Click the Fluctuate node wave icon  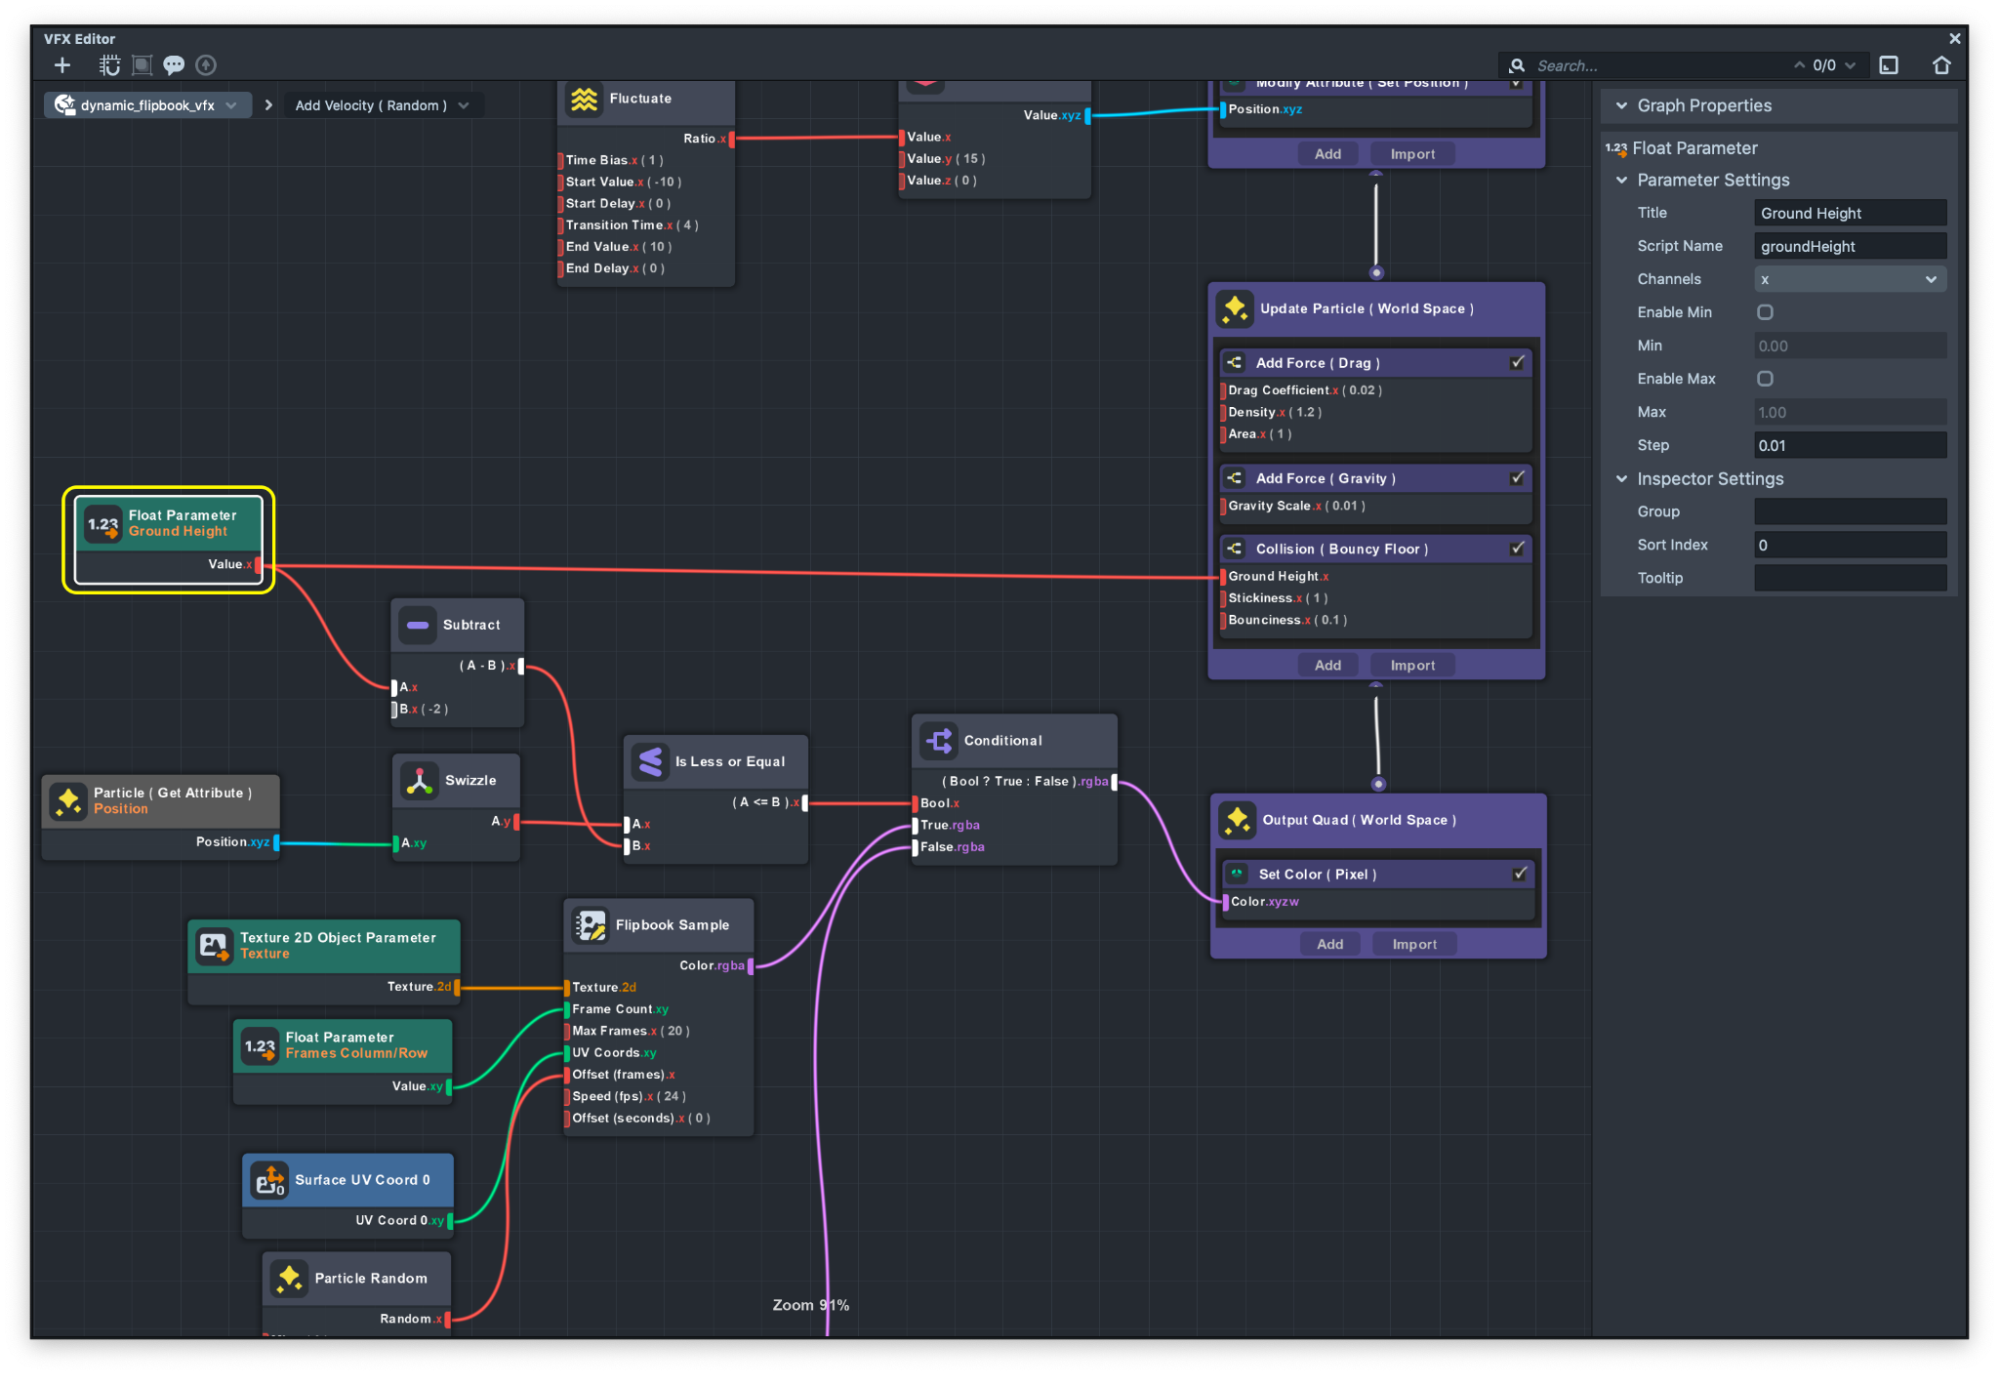pos(584,99)
